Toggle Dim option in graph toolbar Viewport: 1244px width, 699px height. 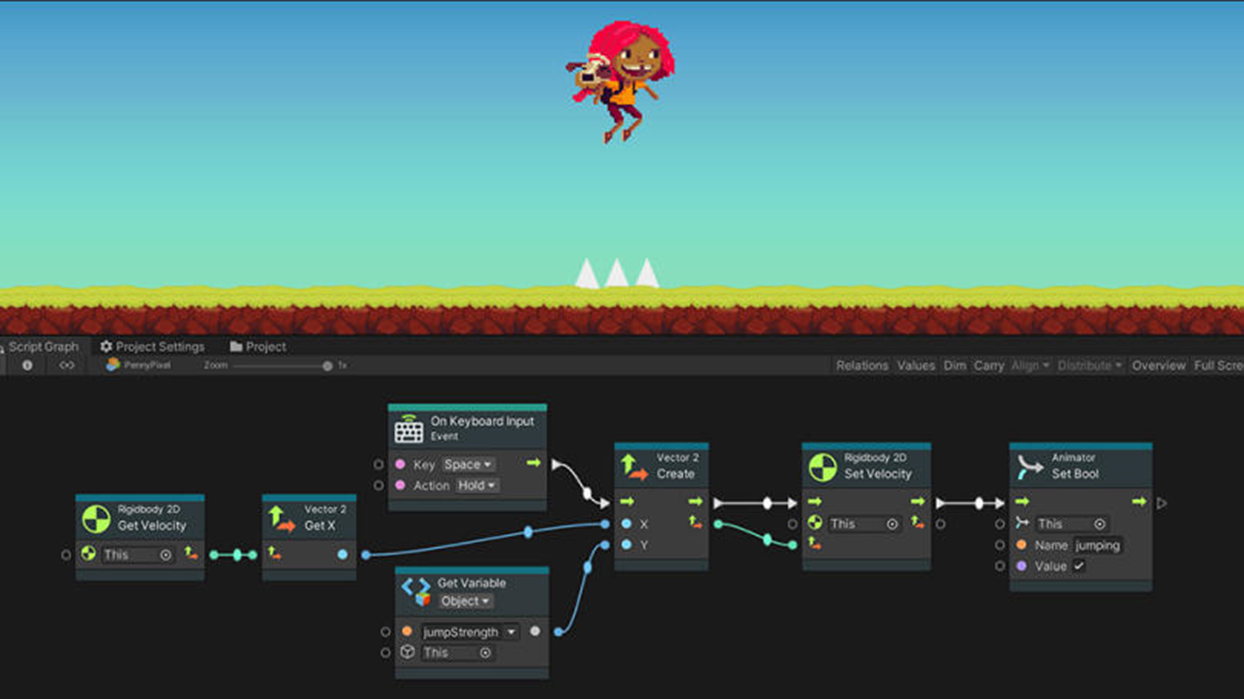click(955, 366)
